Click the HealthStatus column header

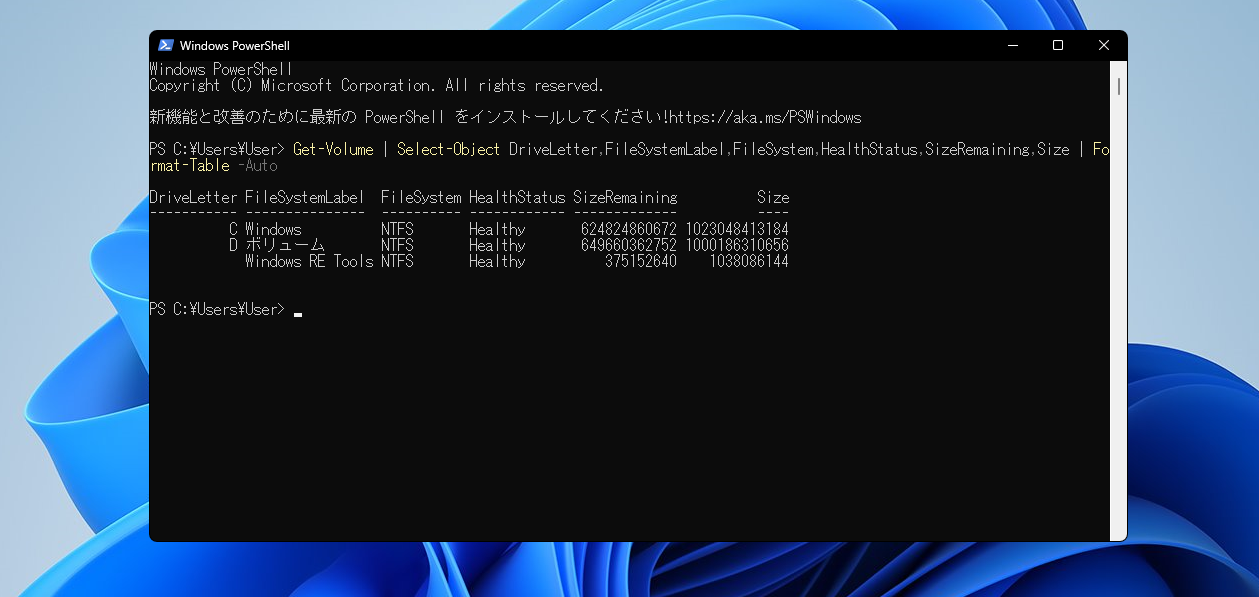tap(517, 197)
